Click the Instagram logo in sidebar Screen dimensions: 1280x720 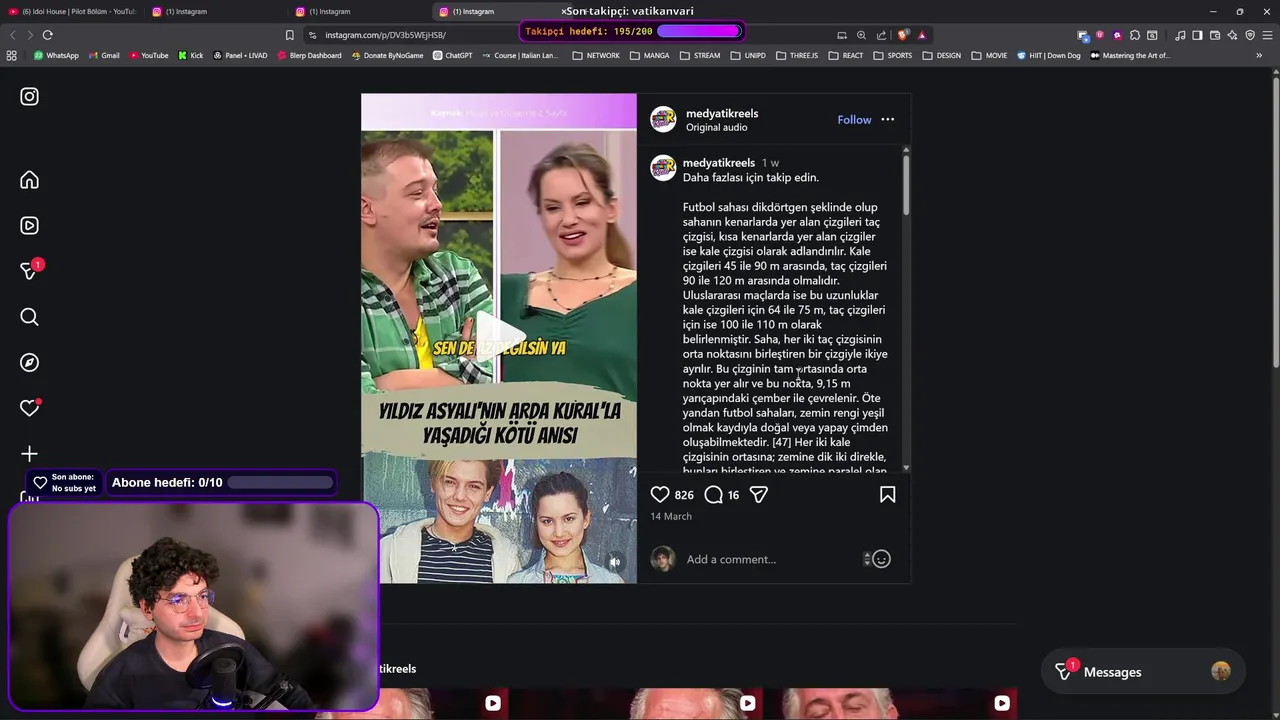coord(29,97)
